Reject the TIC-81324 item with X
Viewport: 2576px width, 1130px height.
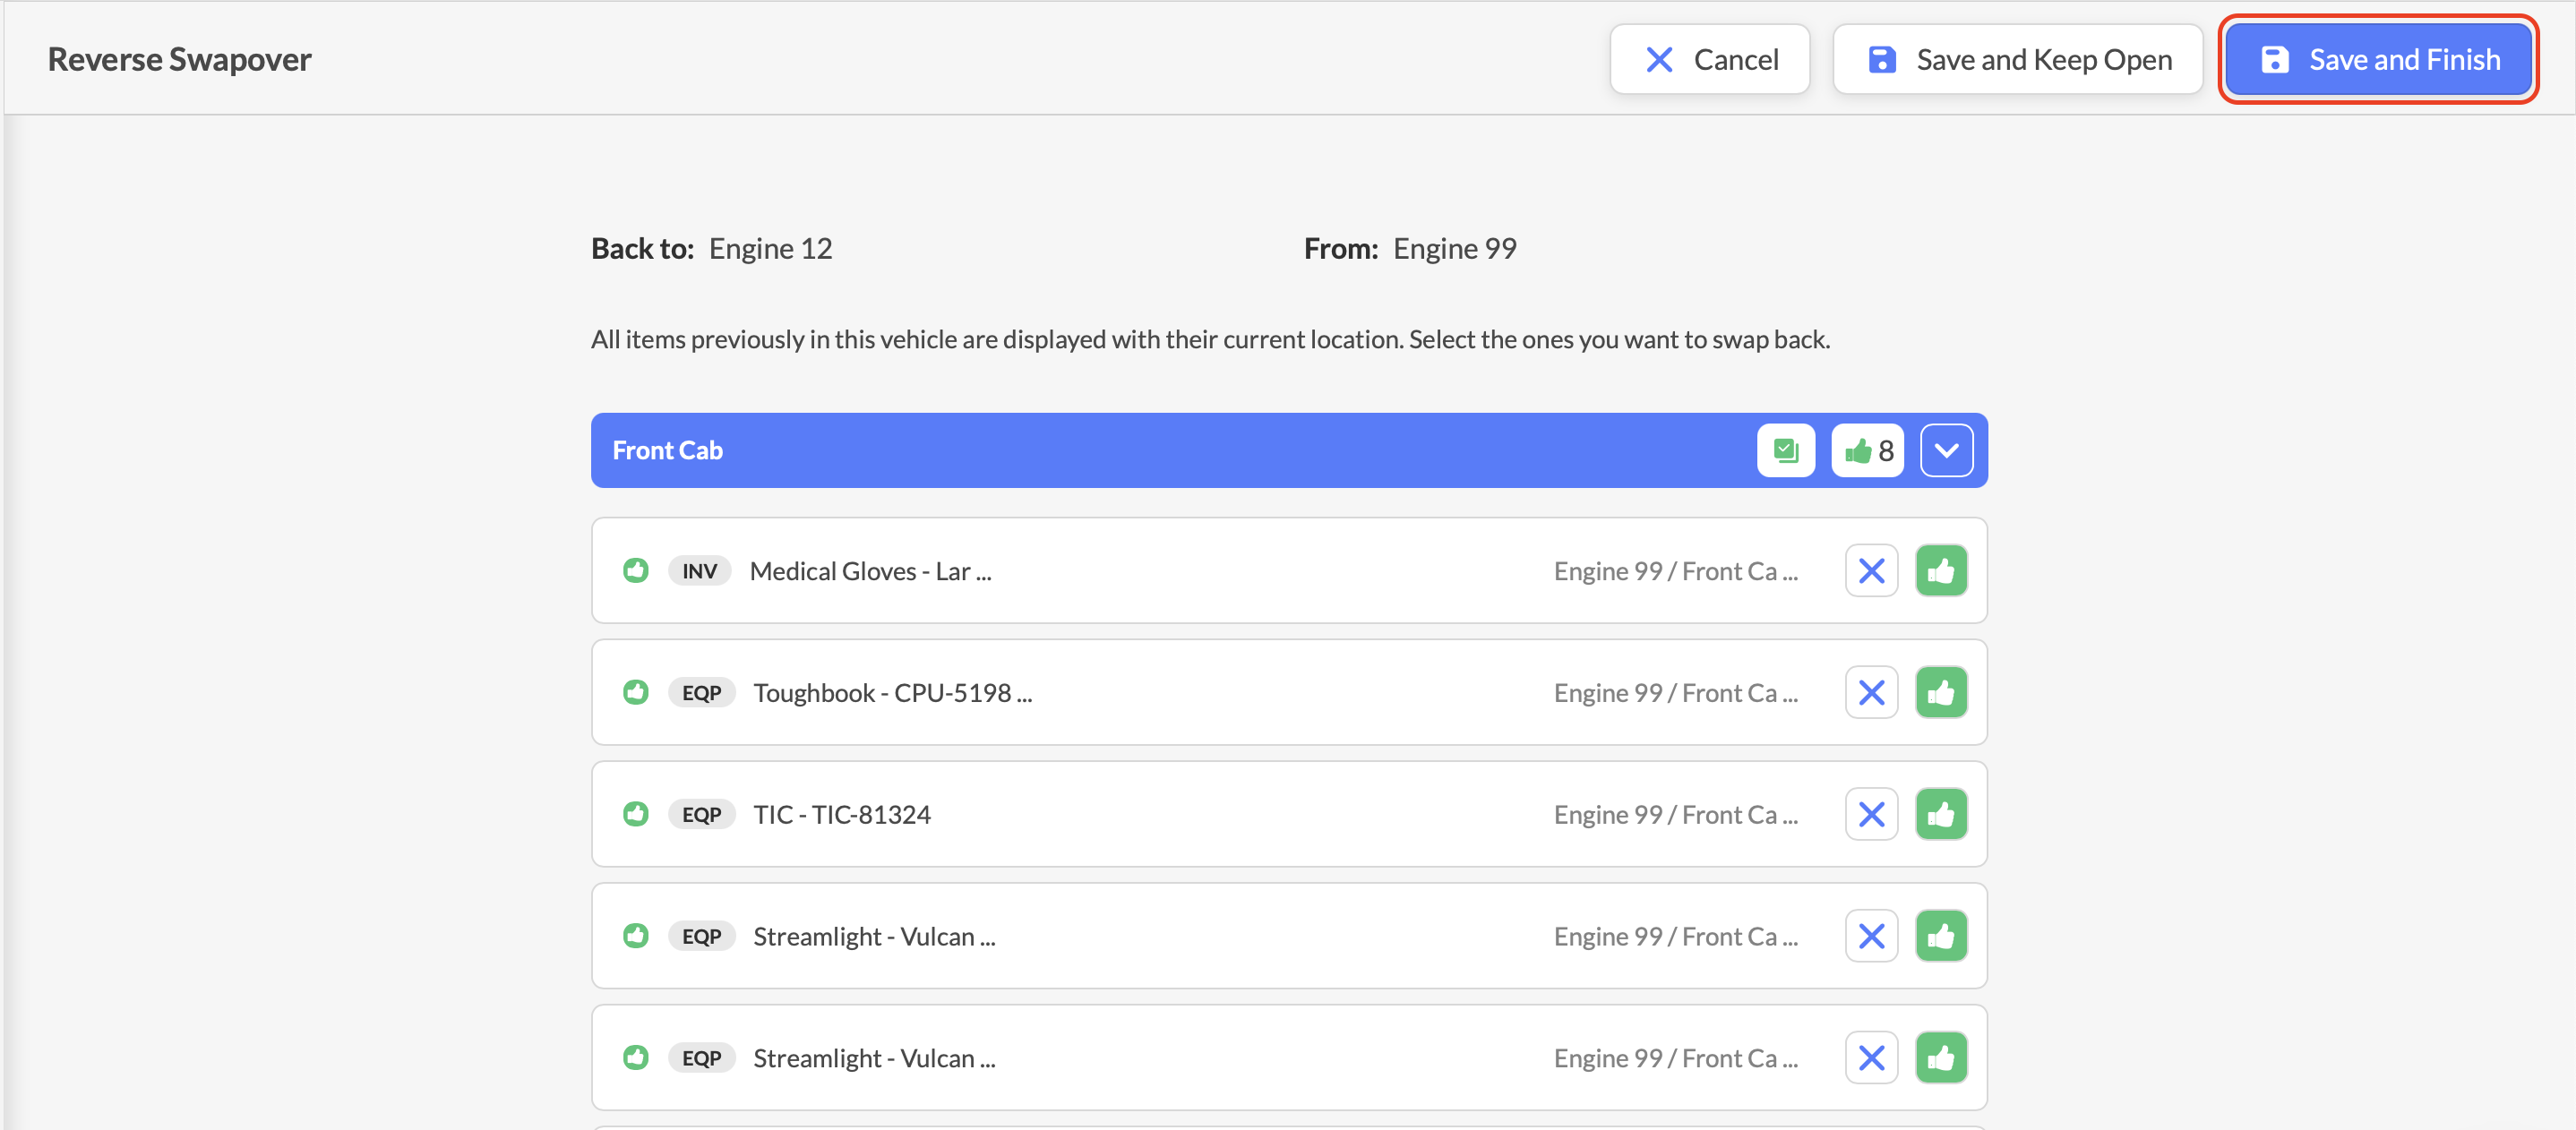point(1871,814)
